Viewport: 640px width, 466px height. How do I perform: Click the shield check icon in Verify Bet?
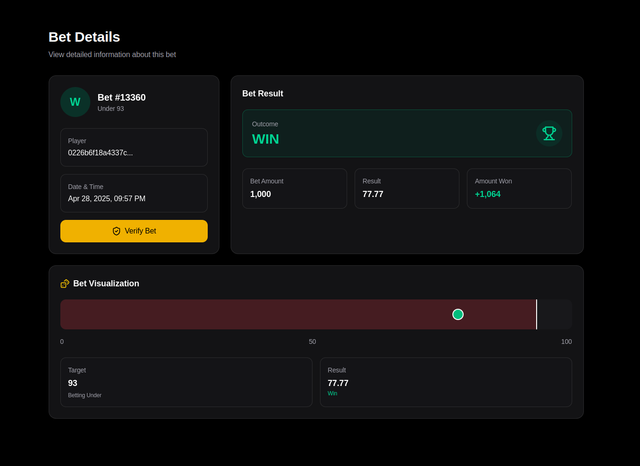pyautogui.click(x=116, y=231)
